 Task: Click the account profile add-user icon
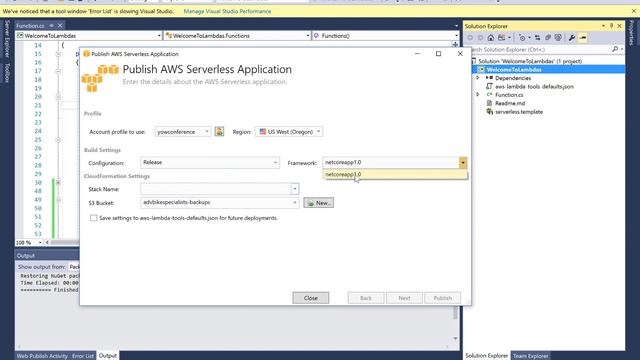(219, 131)
